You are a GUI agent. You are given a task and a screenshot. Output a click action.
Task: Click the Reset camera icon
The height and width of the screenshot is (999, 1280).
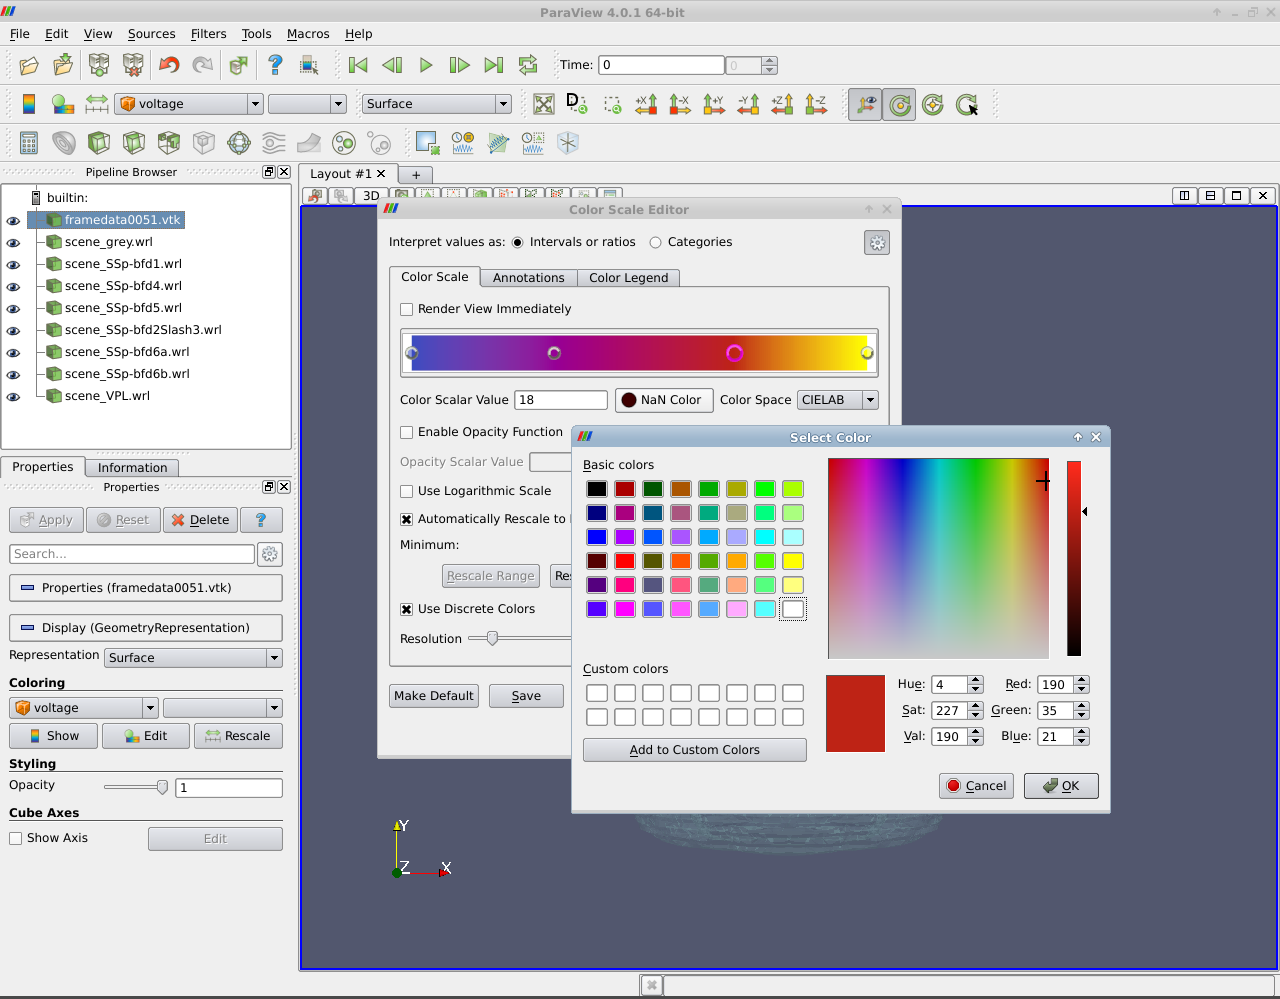tap(543, 104)
